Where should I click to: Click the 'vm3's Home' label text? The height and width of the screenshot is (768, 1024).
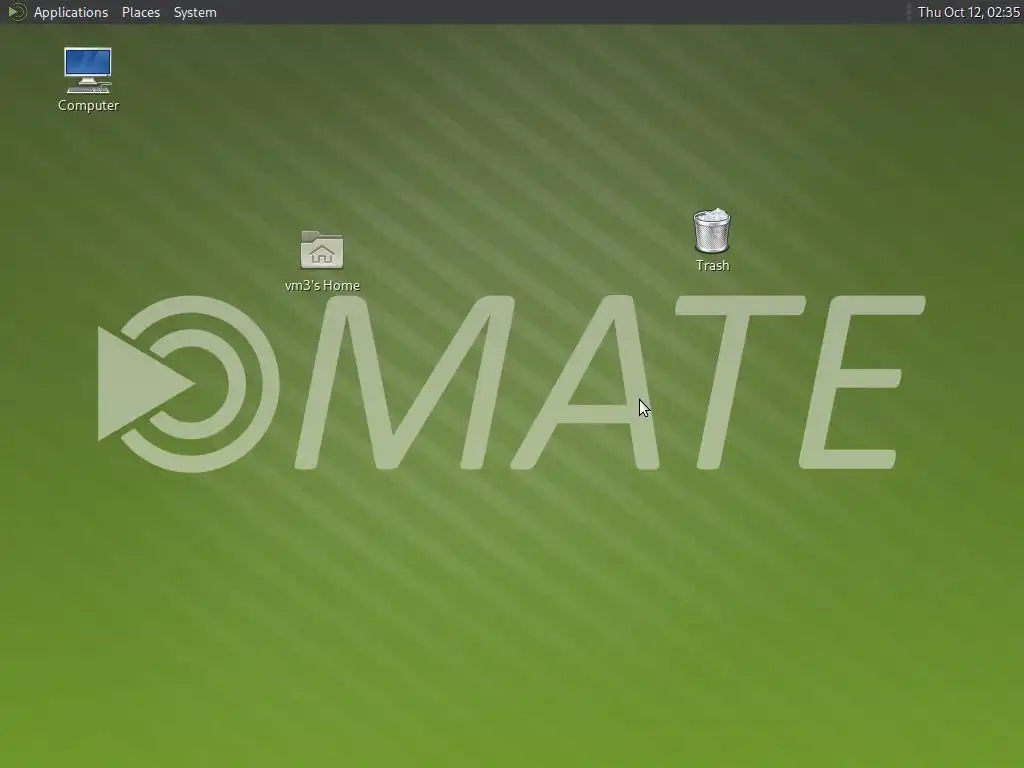tap(322, 285)
